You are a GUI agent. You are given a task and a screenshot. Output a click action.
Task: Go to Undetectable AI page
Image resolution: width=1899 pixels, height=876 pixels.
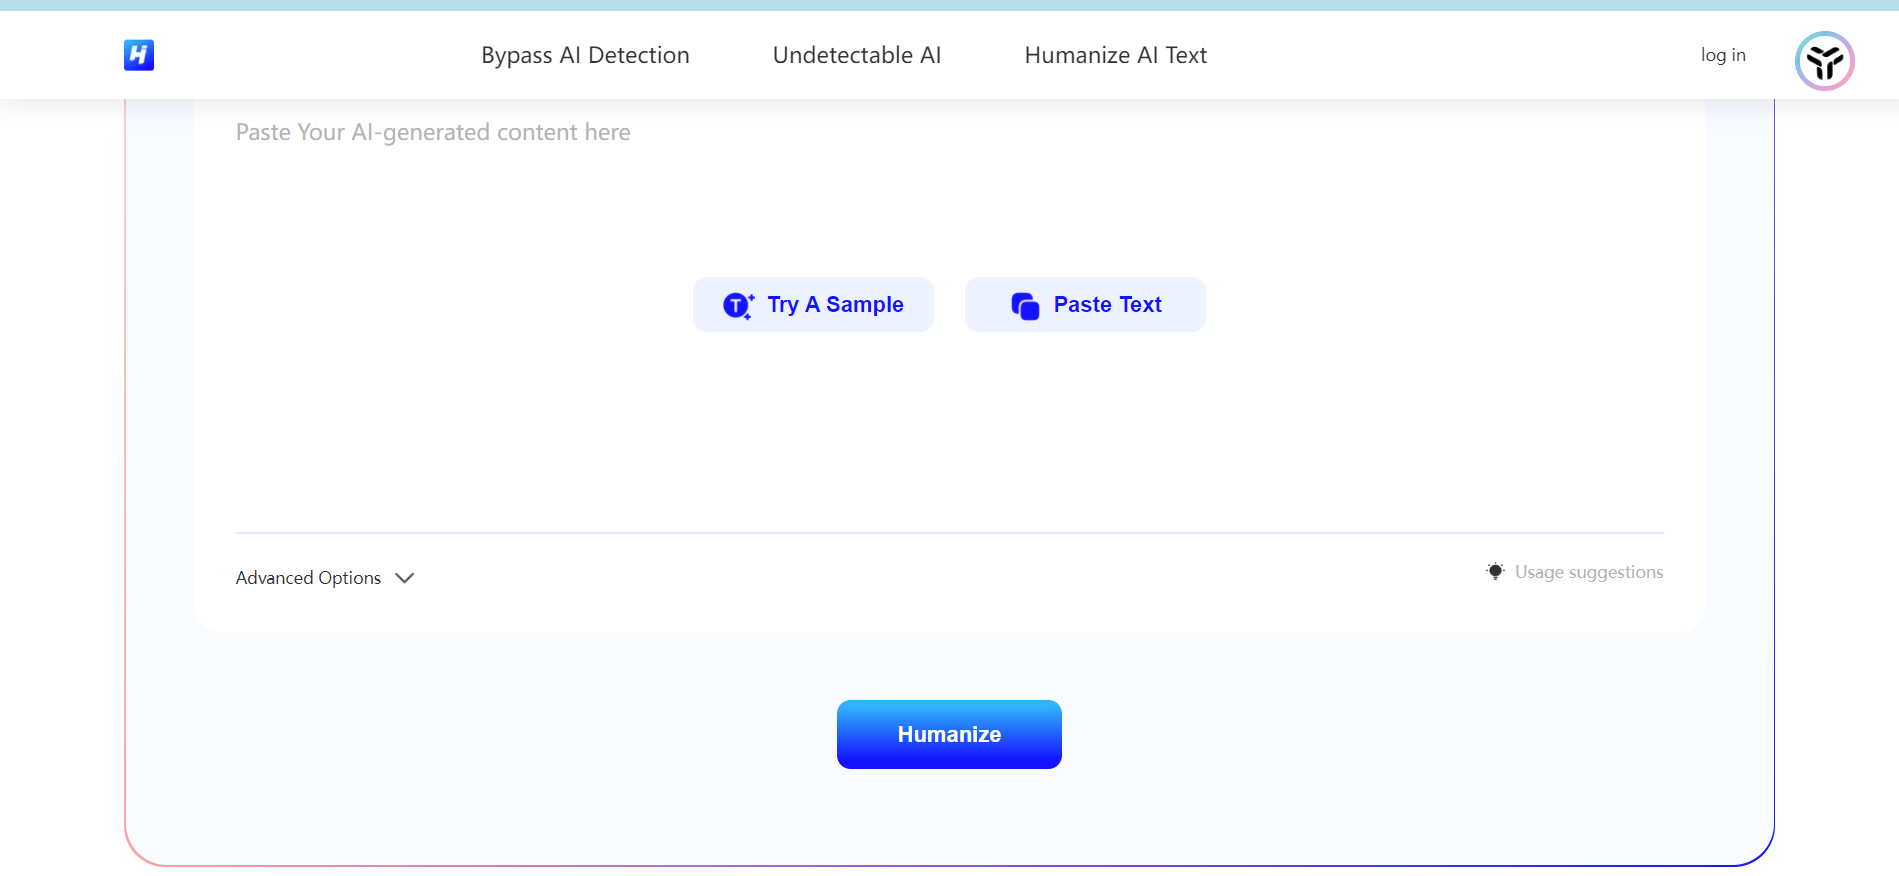tap(857, 55)
